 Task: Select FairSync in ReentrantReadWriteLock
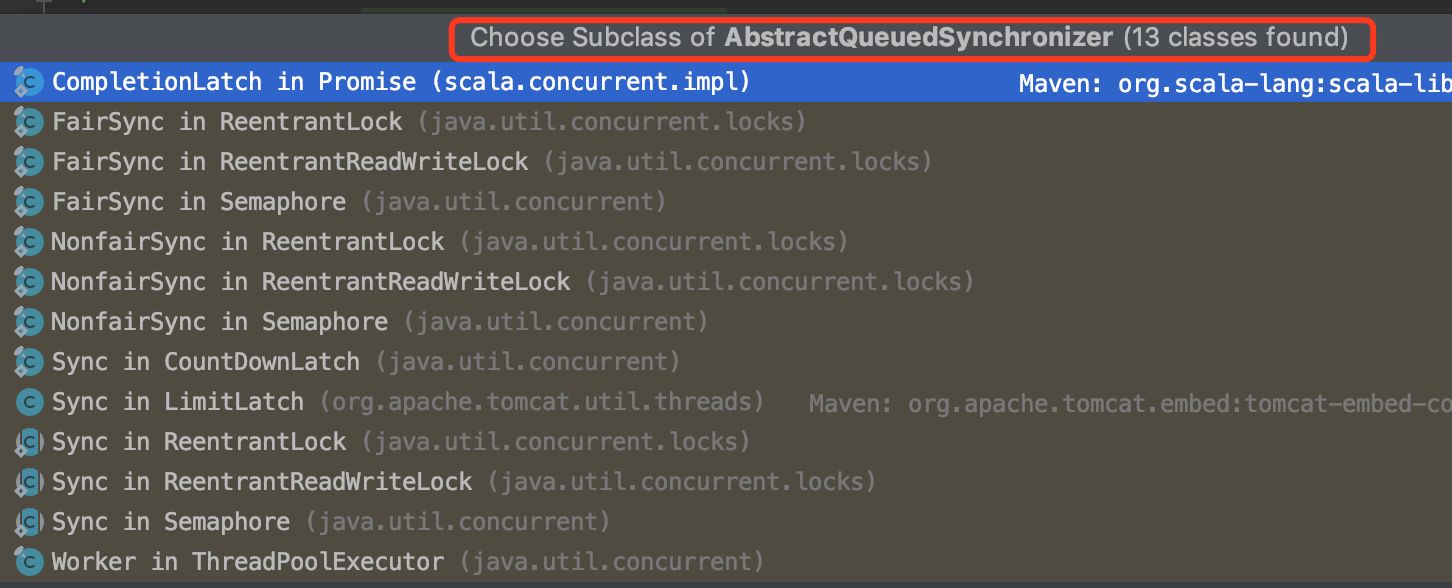tap(300, 161)
